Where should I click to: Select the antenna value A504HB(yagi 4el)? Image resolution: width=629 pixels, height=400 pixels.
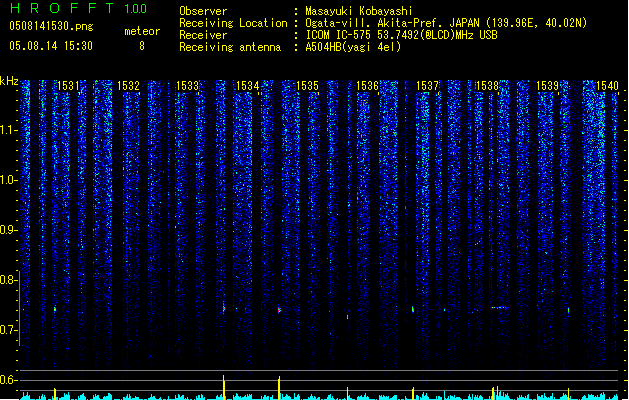(353, 47)
